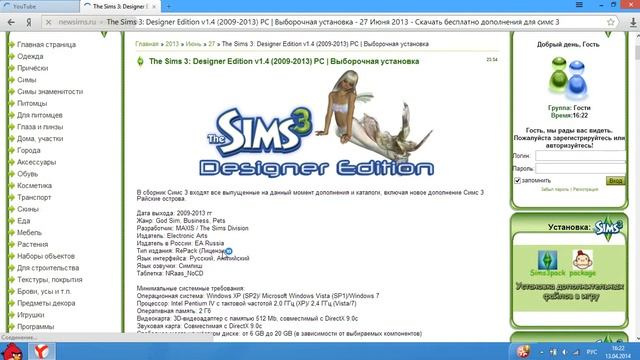
Task: Click the guest users avatar icon
Action: click(x=568, y=78)
